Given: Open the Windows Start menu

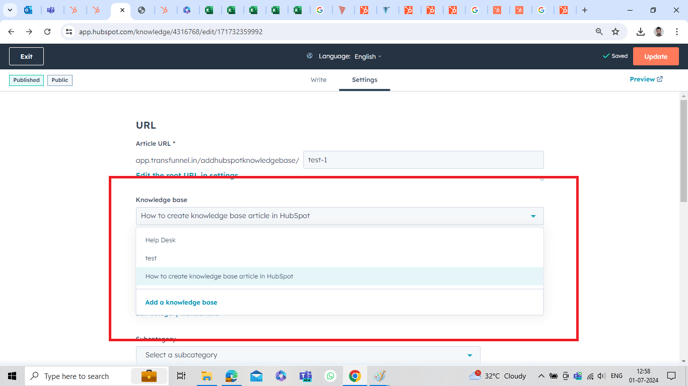Looking at the screenshot, I should click(x=12, y=376).
